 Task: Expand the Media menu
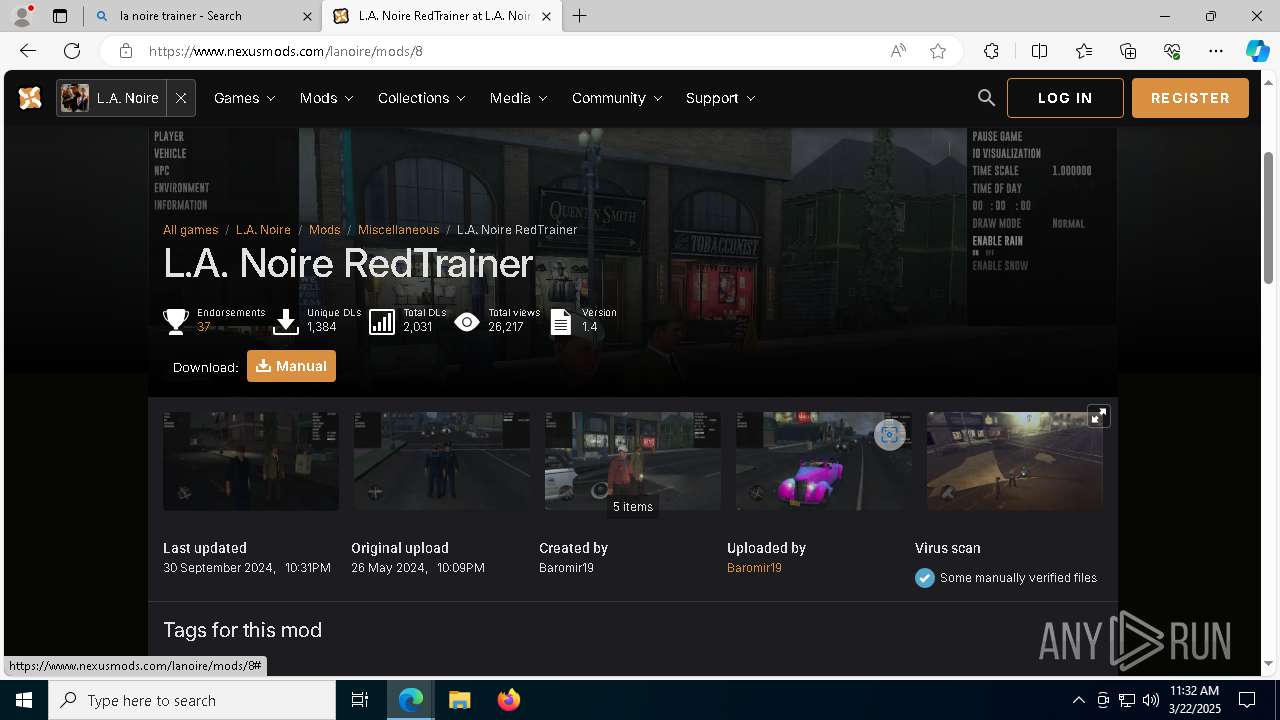click(518, 98)
